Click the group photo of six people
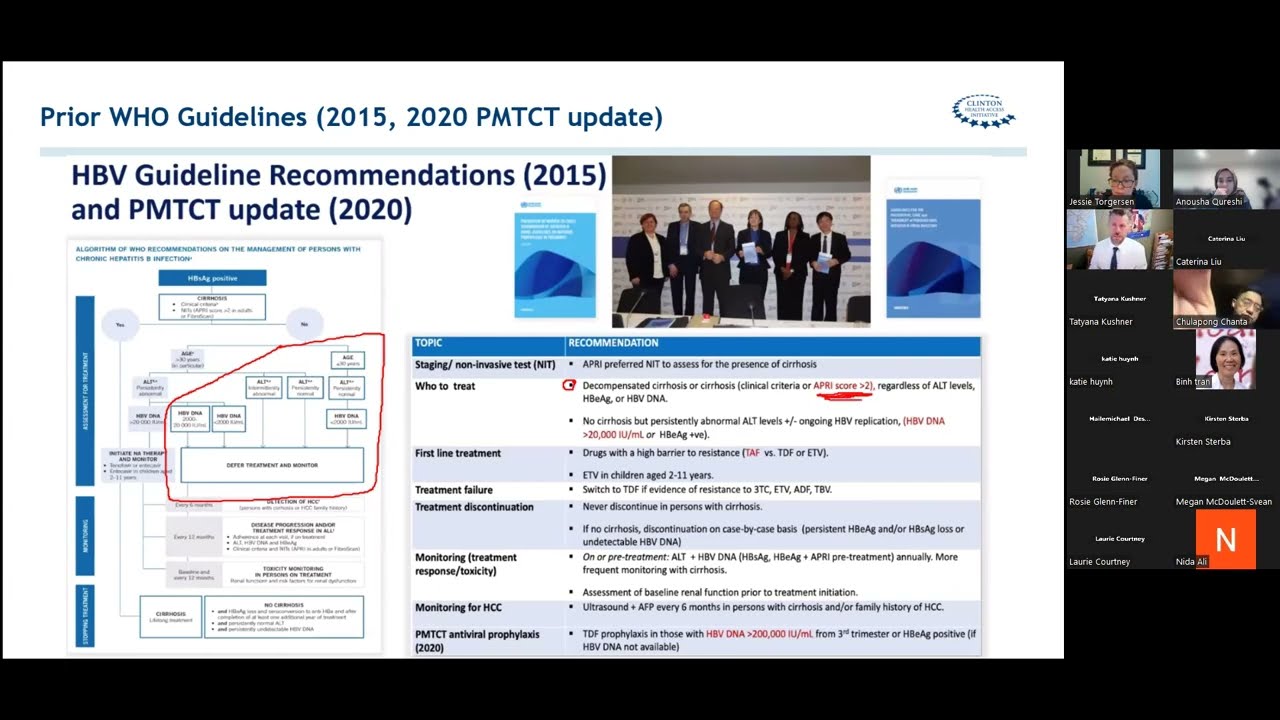 click(741, 241)
